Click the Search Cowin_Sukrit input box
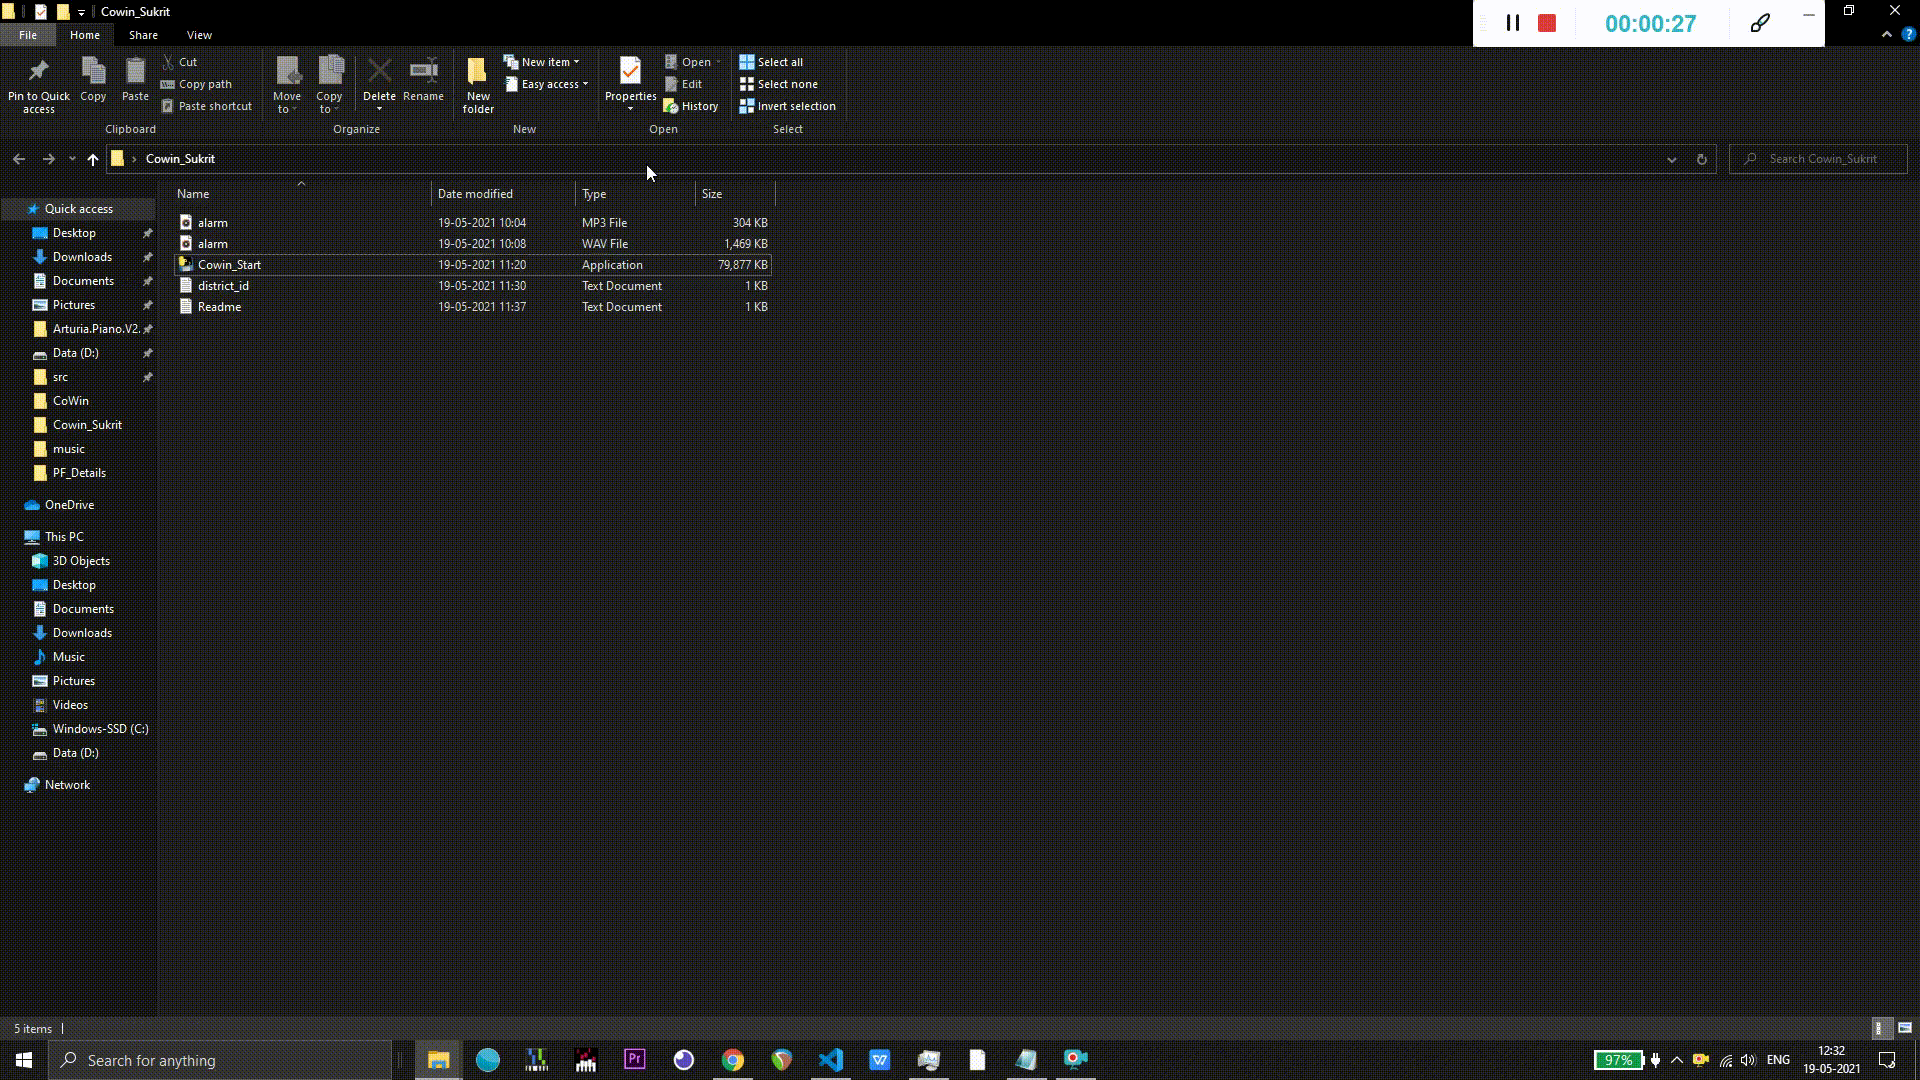Screen dimensions: 1920x1080 click(1823, 159)
